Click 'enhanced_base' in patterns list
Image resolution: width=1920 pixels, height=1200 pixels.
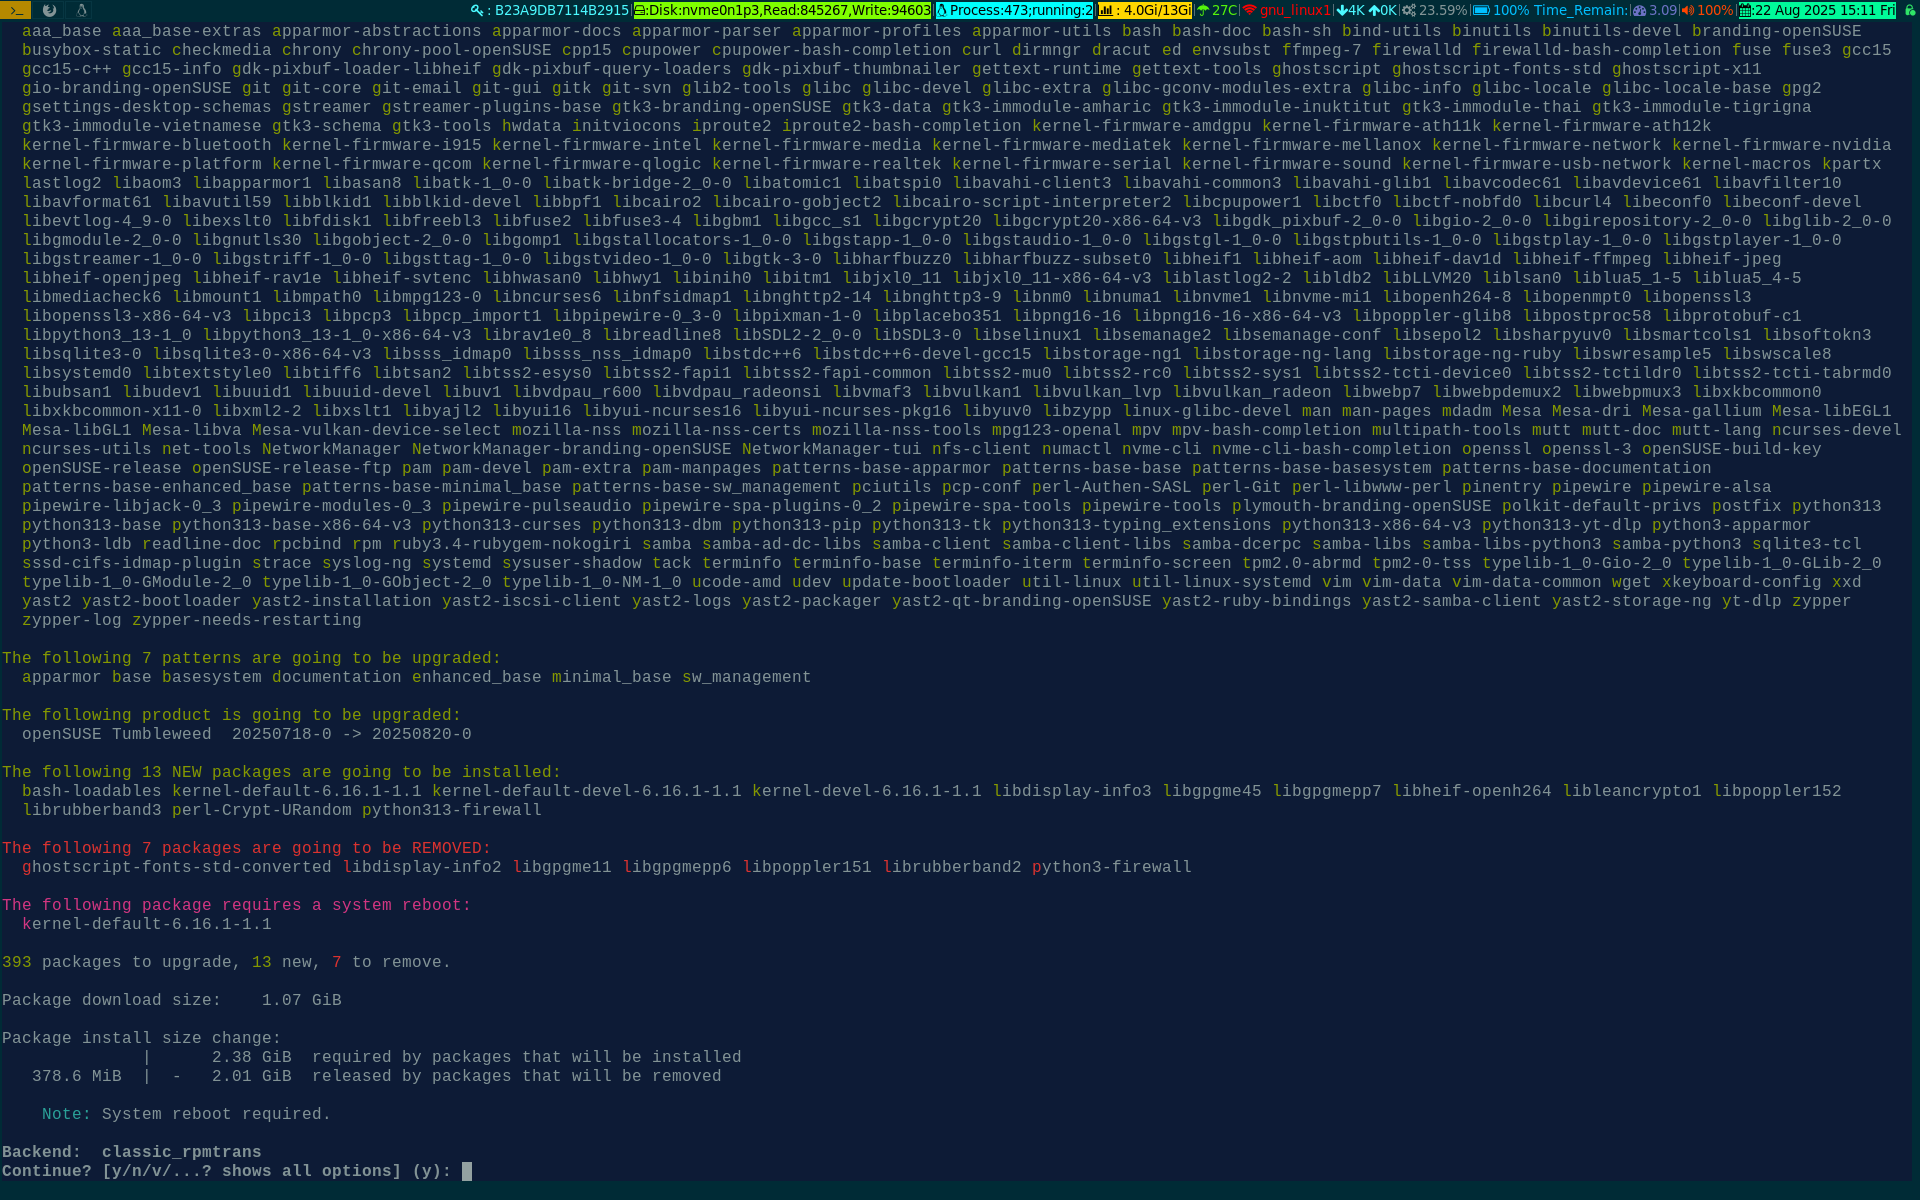[x=477, y=677]
